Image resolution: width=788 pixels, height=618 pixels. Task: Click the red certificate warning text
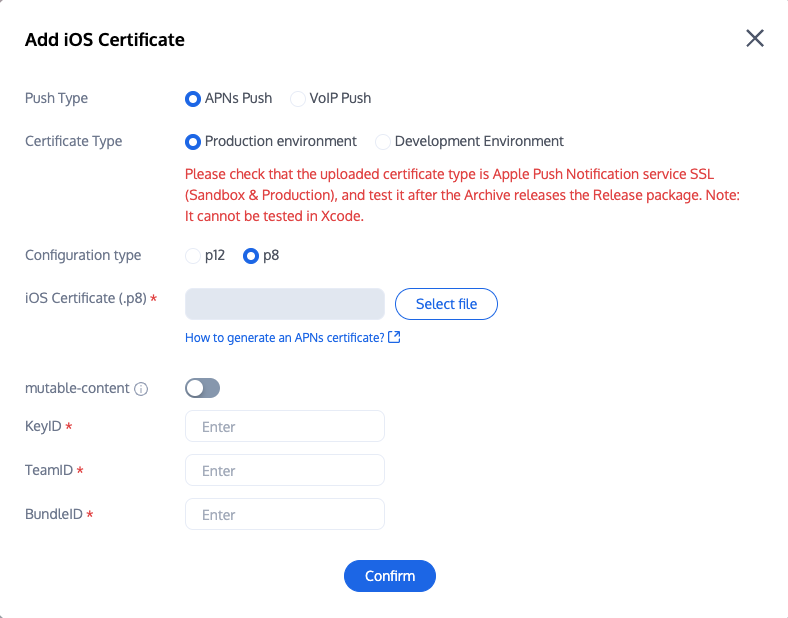(462, 193)
